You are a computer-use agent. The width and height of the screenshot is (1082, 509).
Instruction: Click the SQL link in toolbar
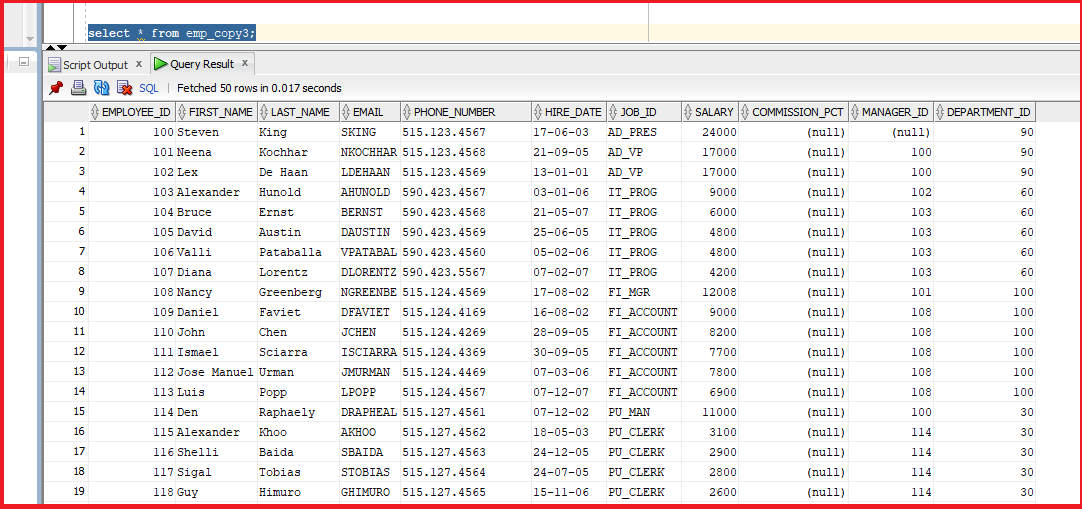[x=148, y=88]
